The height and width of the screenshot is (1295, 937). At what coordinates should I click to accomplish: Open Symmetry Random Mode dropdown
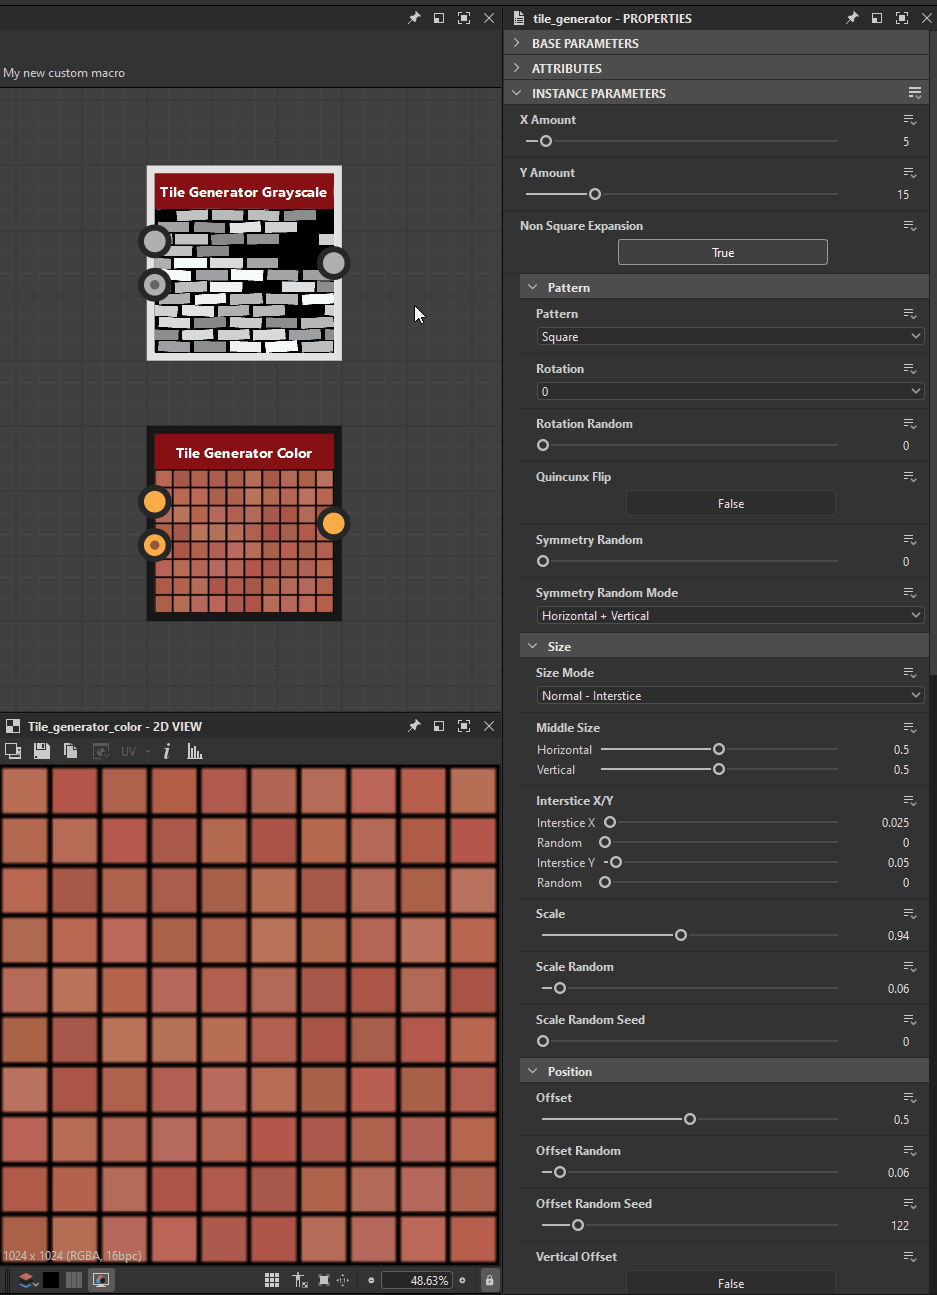click(x=730, y=616)
